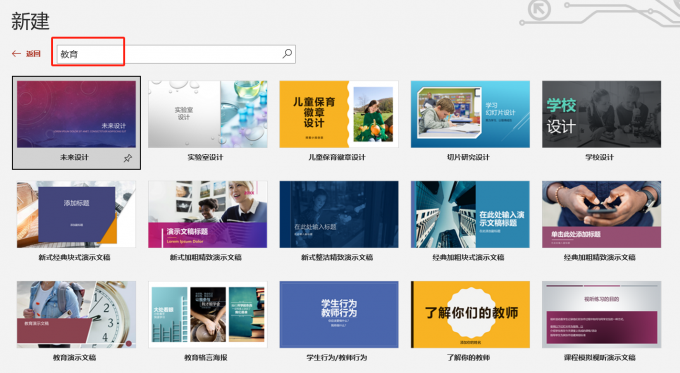The image size is (680, 373).
Task: Select the 学生行为/教师行为 template thumbnail
Action: [339, 314]
